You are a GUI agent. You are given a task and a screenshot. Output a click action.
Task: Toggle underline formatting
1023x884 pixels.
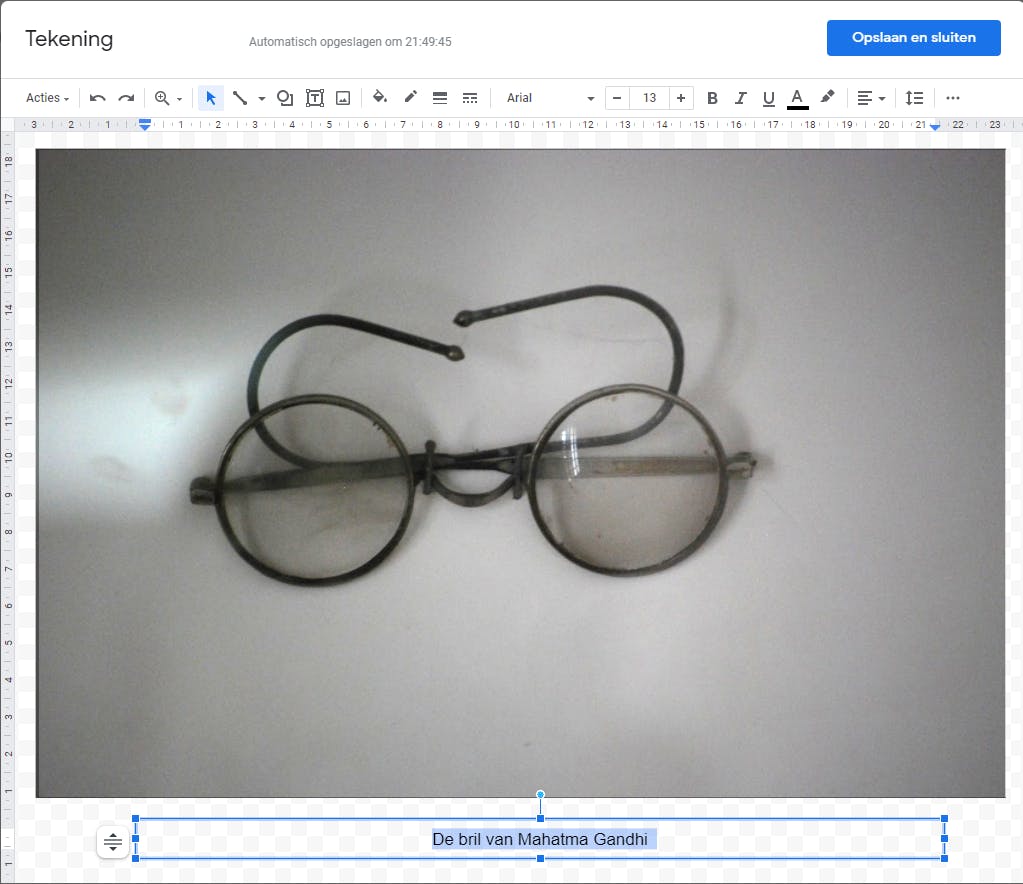768,98
